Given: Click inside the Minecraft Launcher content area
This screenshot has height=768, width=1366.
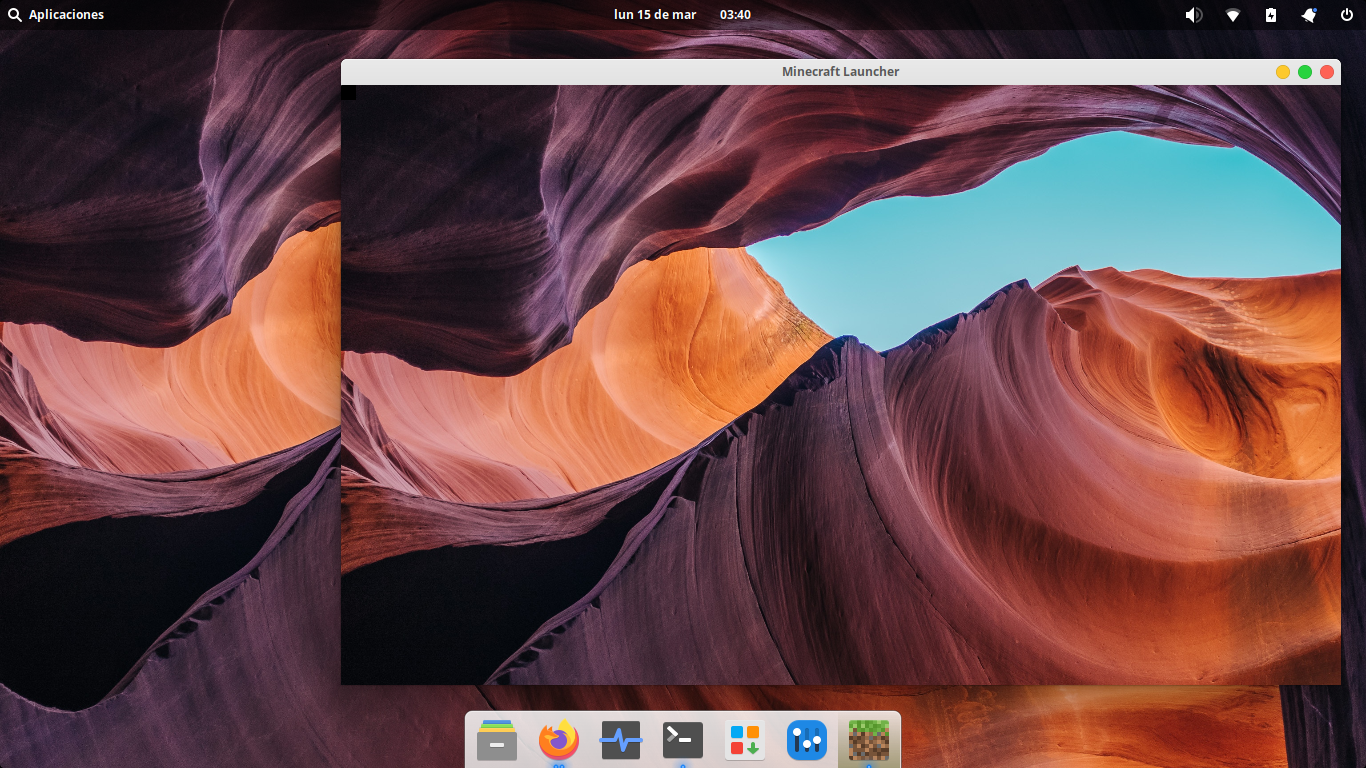Looking at the screenshot, I should pos(840,400).
